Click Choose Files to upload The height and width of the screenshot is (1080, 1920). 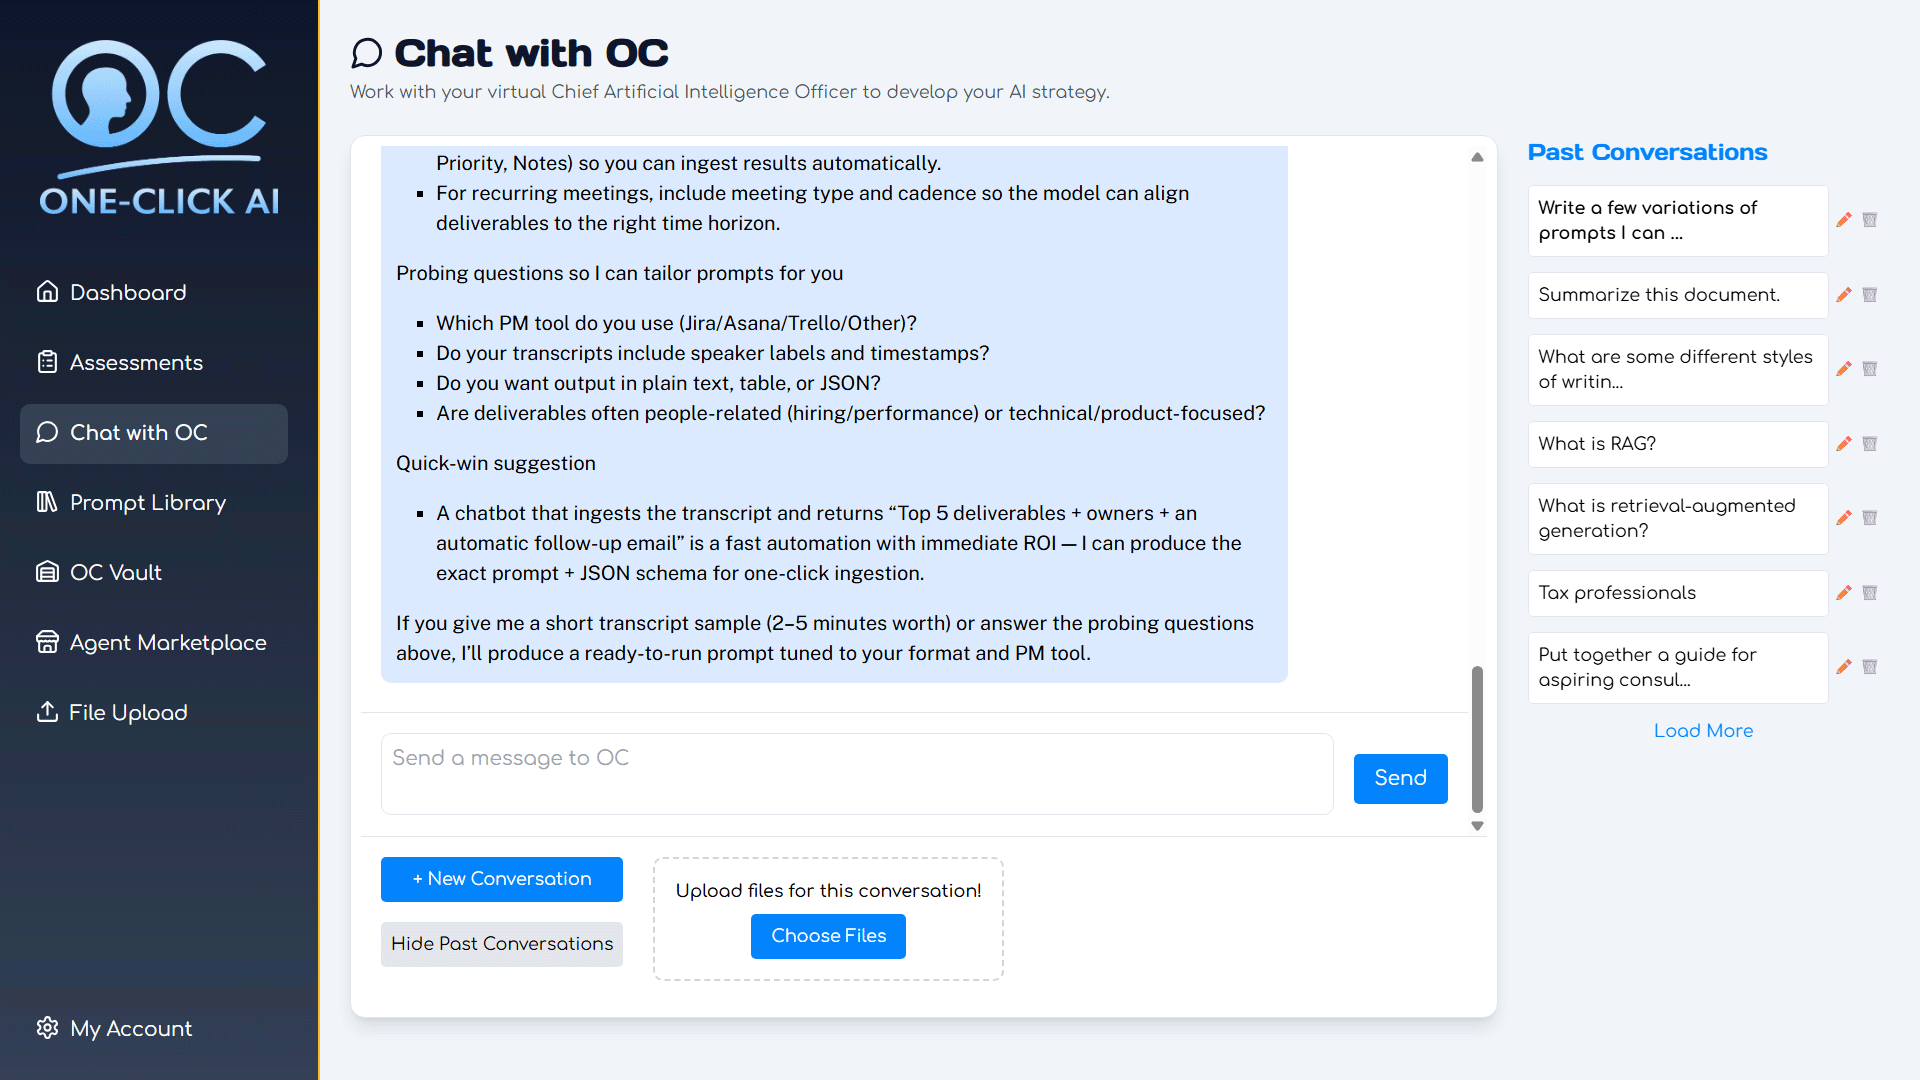click(x=828, y=936)
